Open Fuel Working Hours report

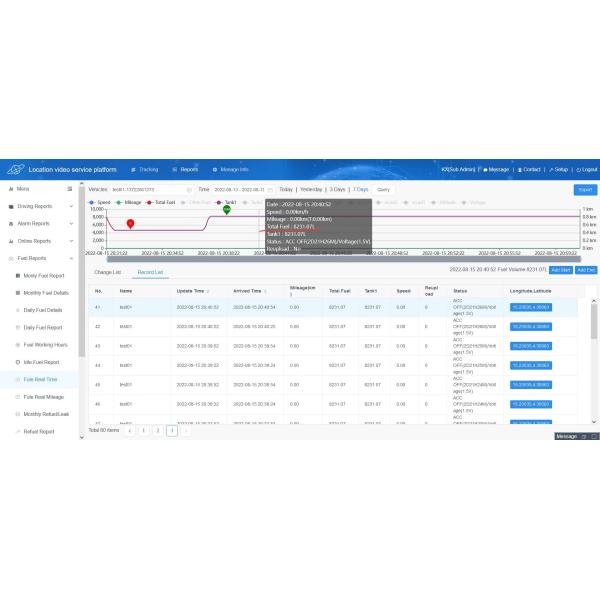pos(45,344)
